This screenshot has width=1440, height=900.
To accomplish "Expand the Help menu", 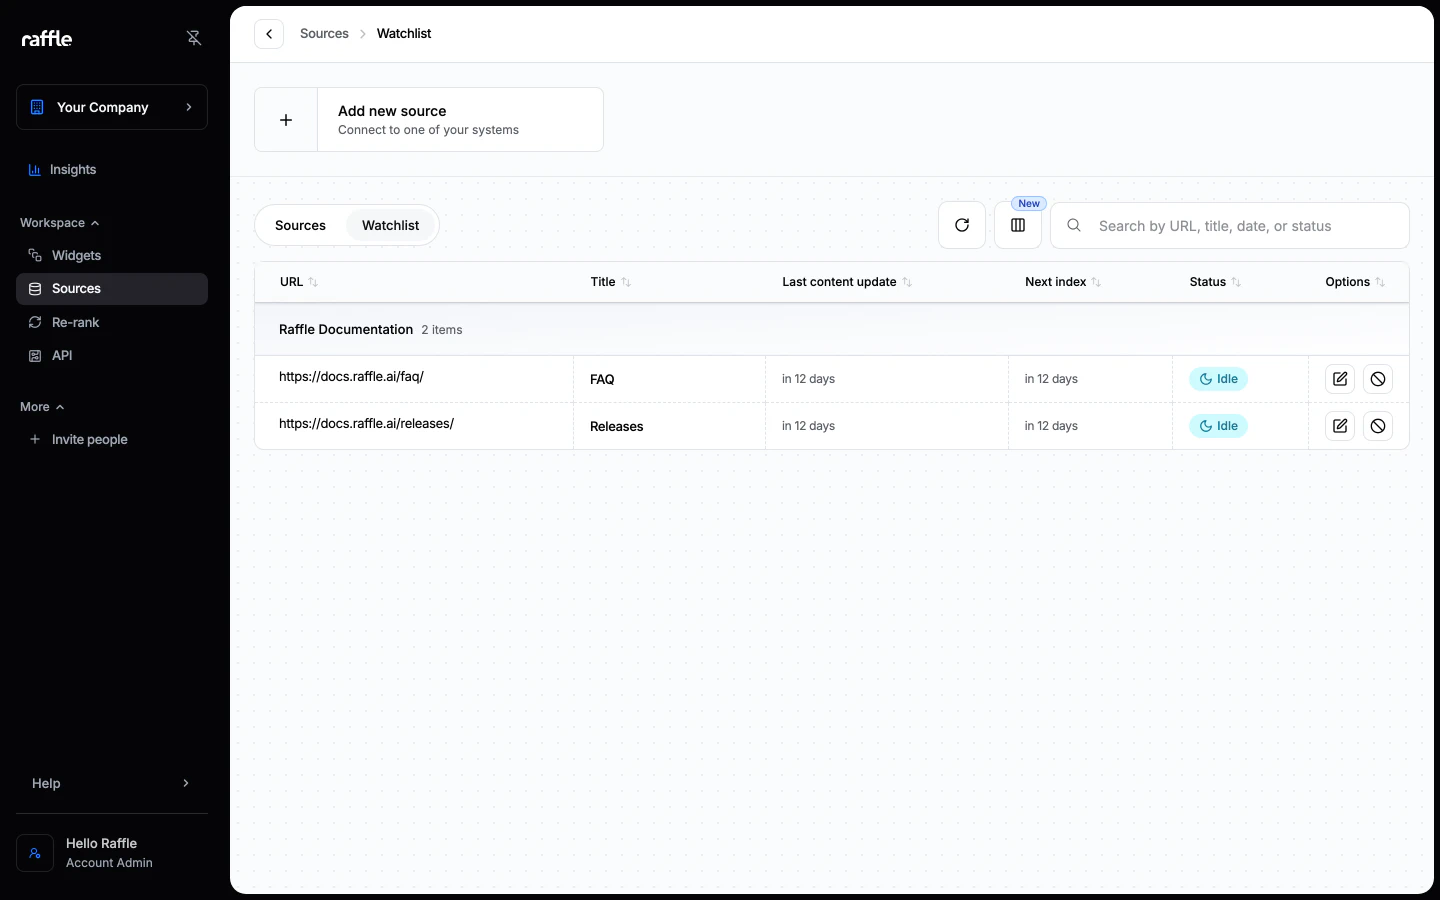I will (112, 783).
